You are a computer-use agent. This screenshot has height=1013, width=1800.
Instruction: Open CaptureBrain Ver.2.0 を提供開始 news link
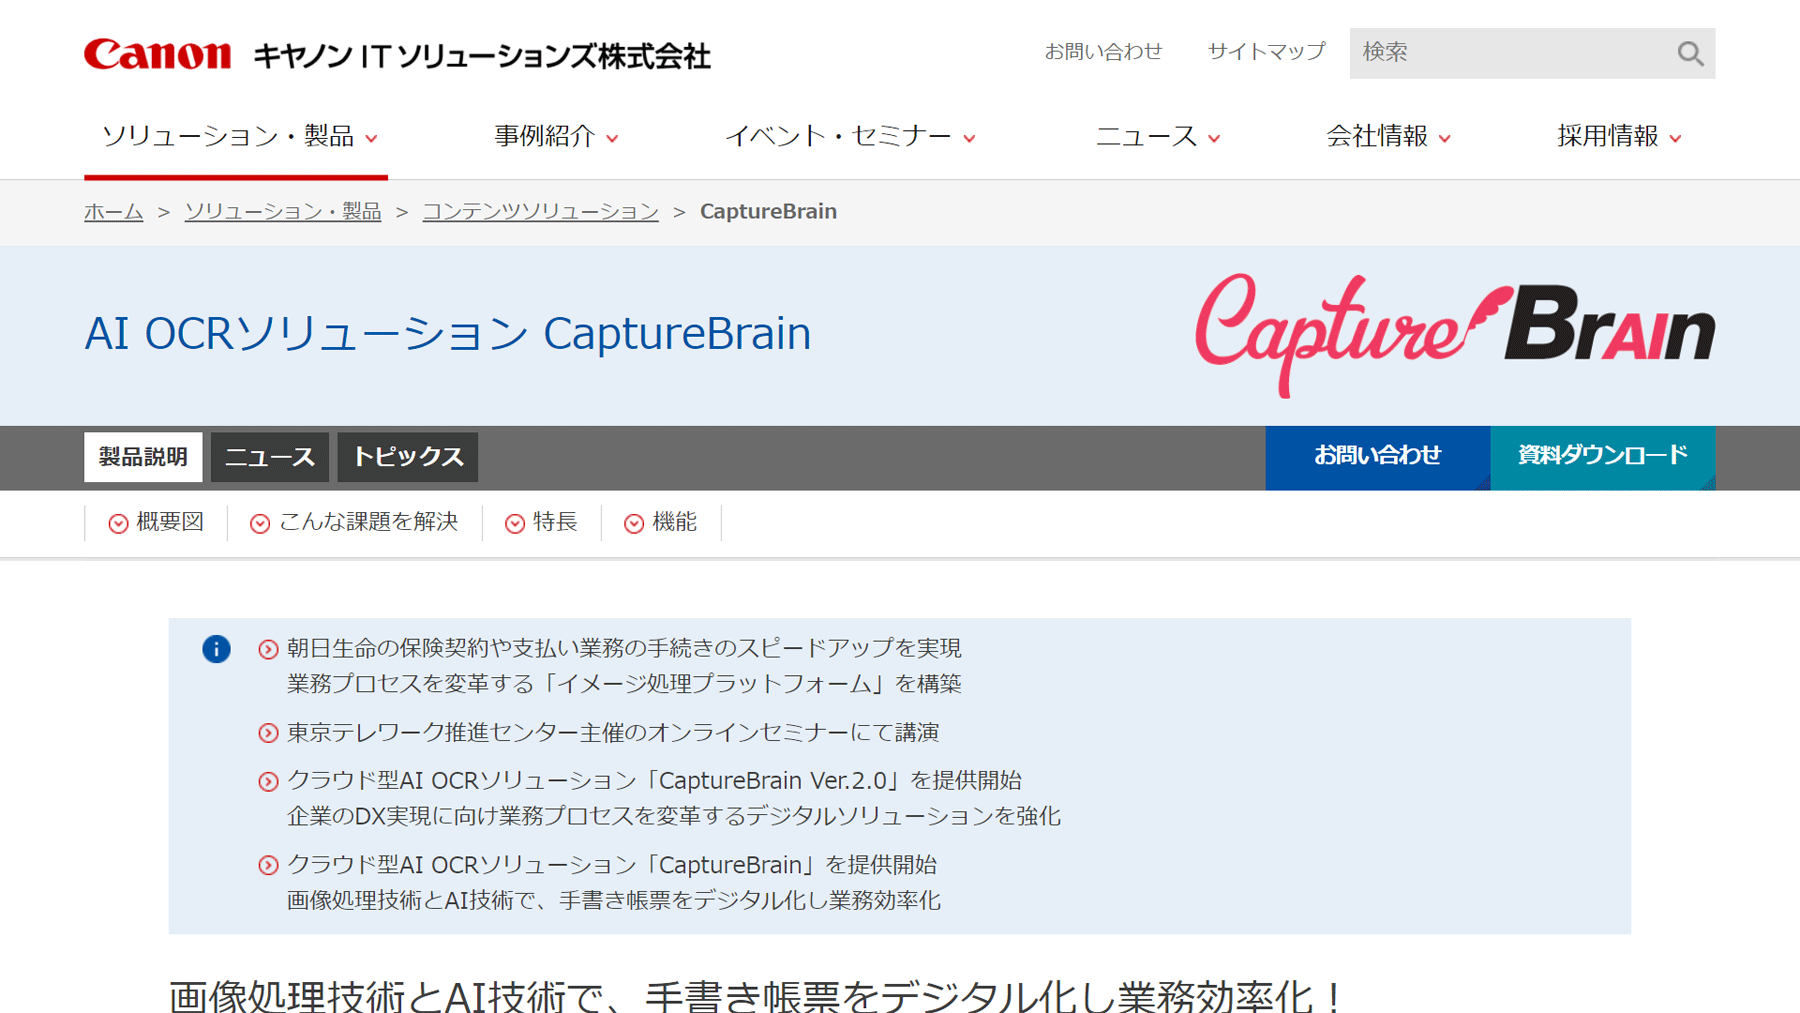tap(674, 798)
